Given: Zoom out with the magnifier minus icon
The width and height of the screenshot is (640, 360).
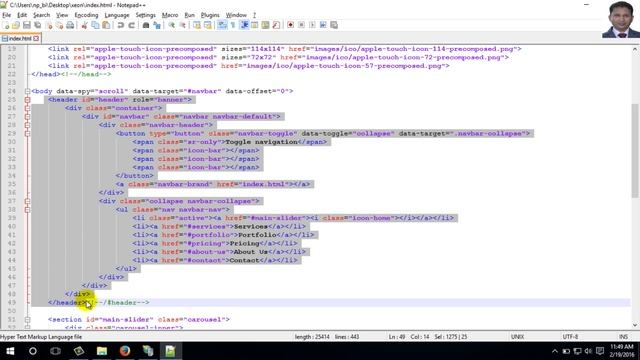Looking at the screenshot, I should 182,25.
